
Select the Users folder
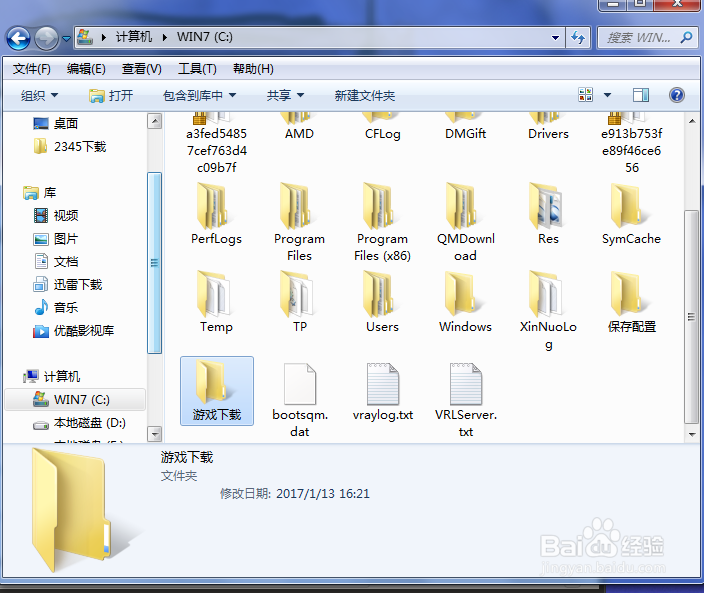pyautogui.click(x=382, y=302)
